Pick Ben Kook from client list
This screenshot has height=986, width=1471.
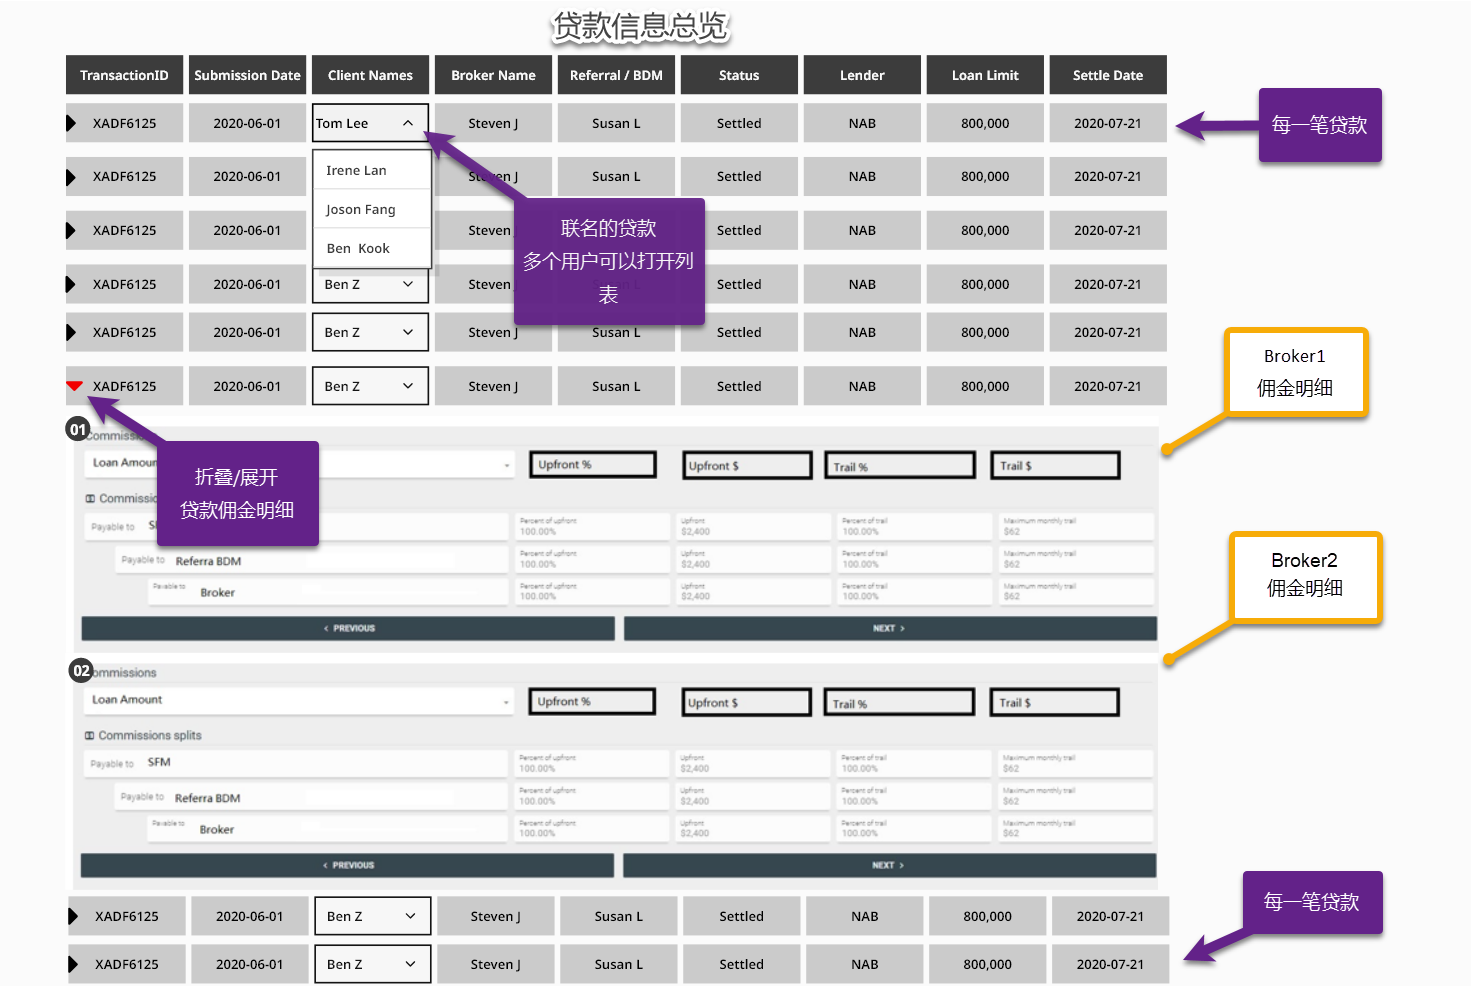click(x=371, y=248)
